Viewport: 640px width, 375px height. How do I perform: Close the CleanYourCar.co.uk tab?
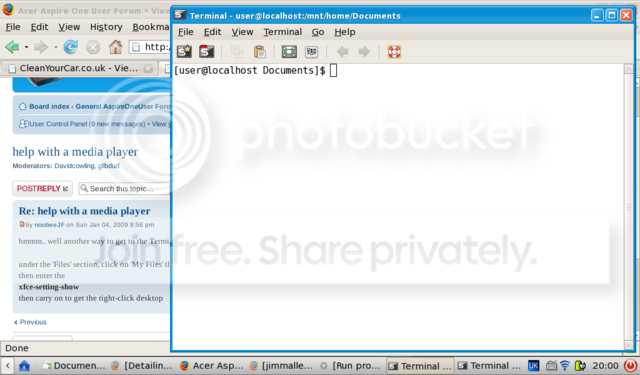tap(148, 69)
